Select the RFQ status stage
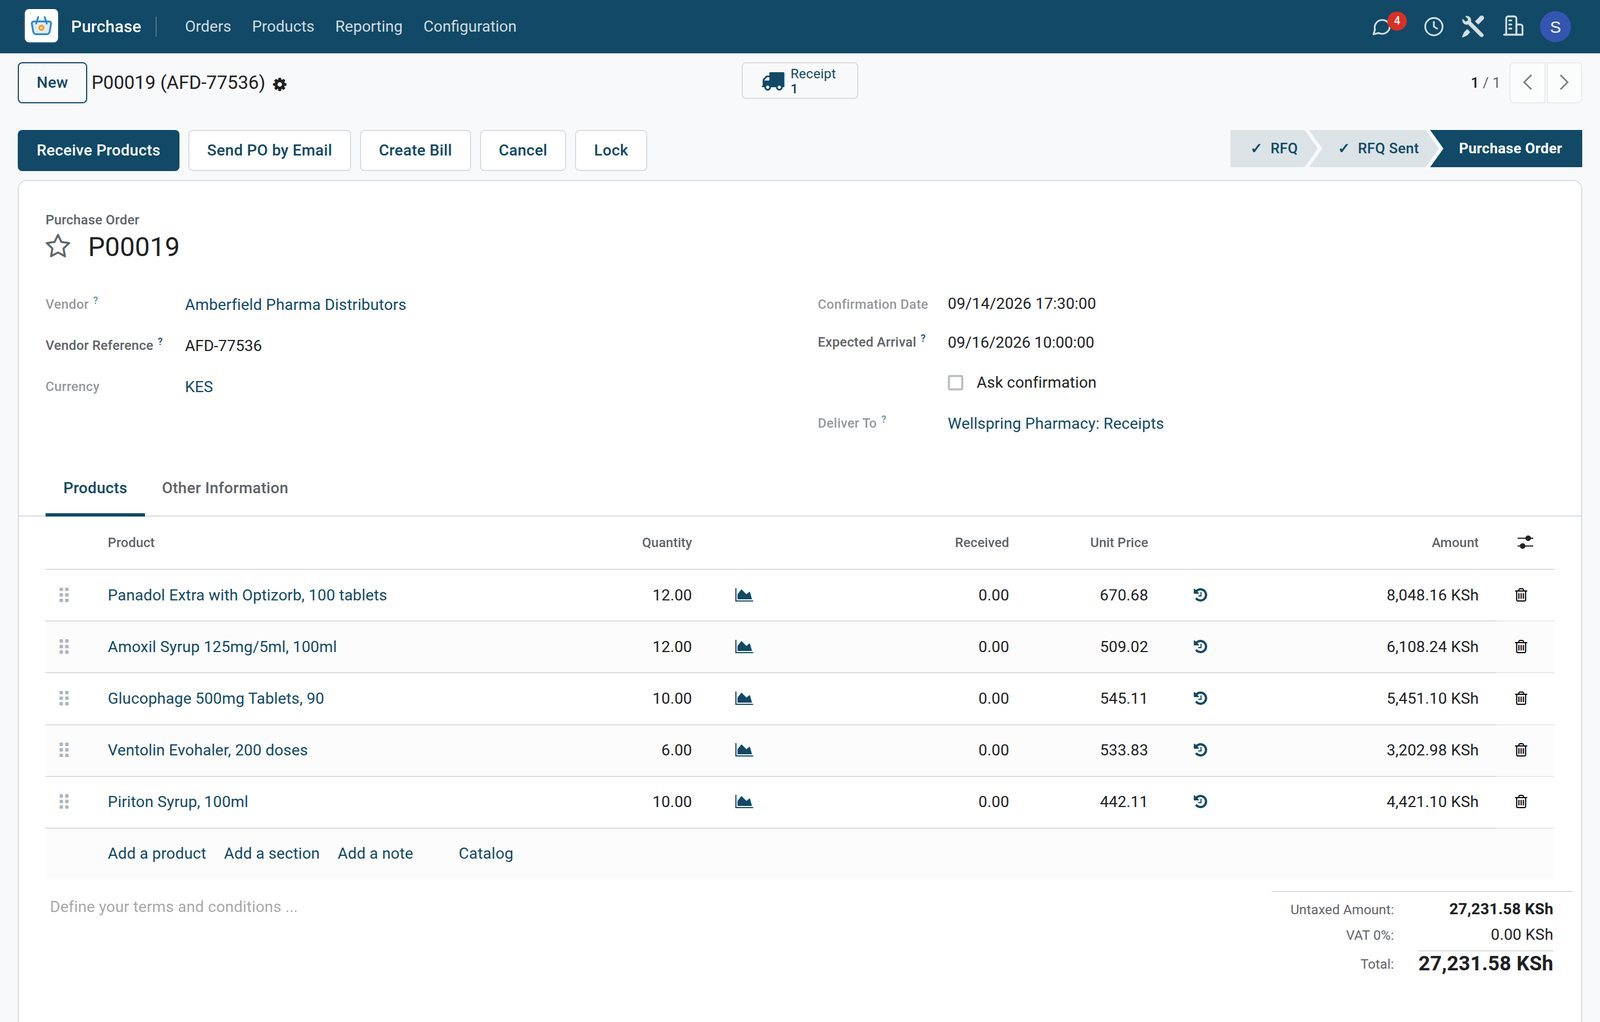 1271,148
